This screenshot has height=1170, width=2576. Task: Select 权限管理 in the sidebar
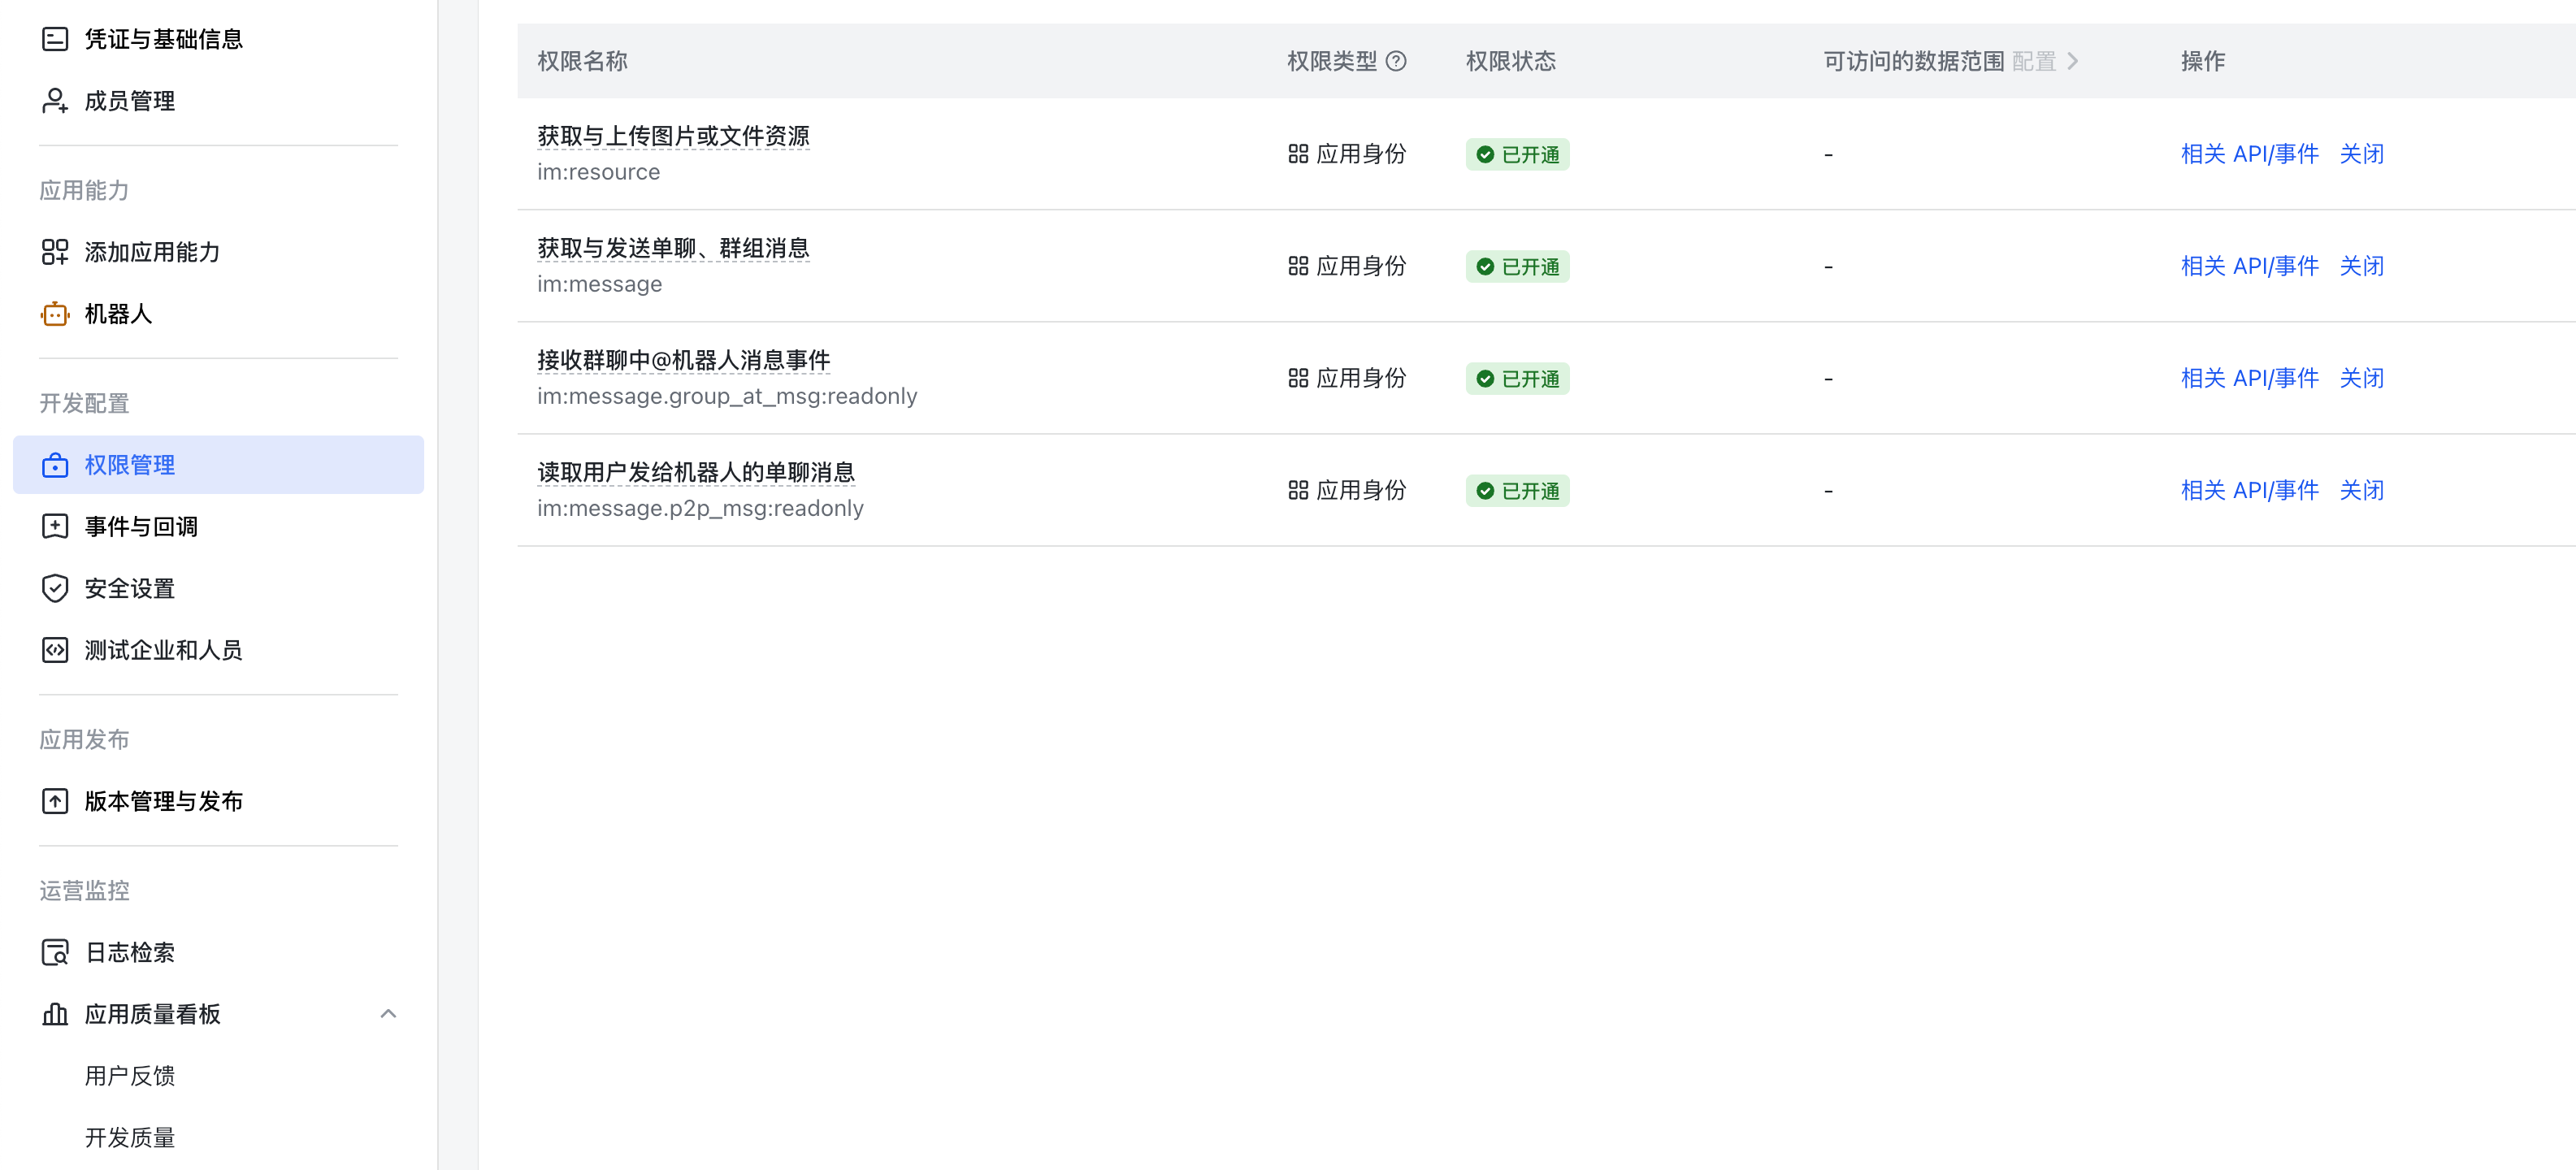(x=130, y=465)
